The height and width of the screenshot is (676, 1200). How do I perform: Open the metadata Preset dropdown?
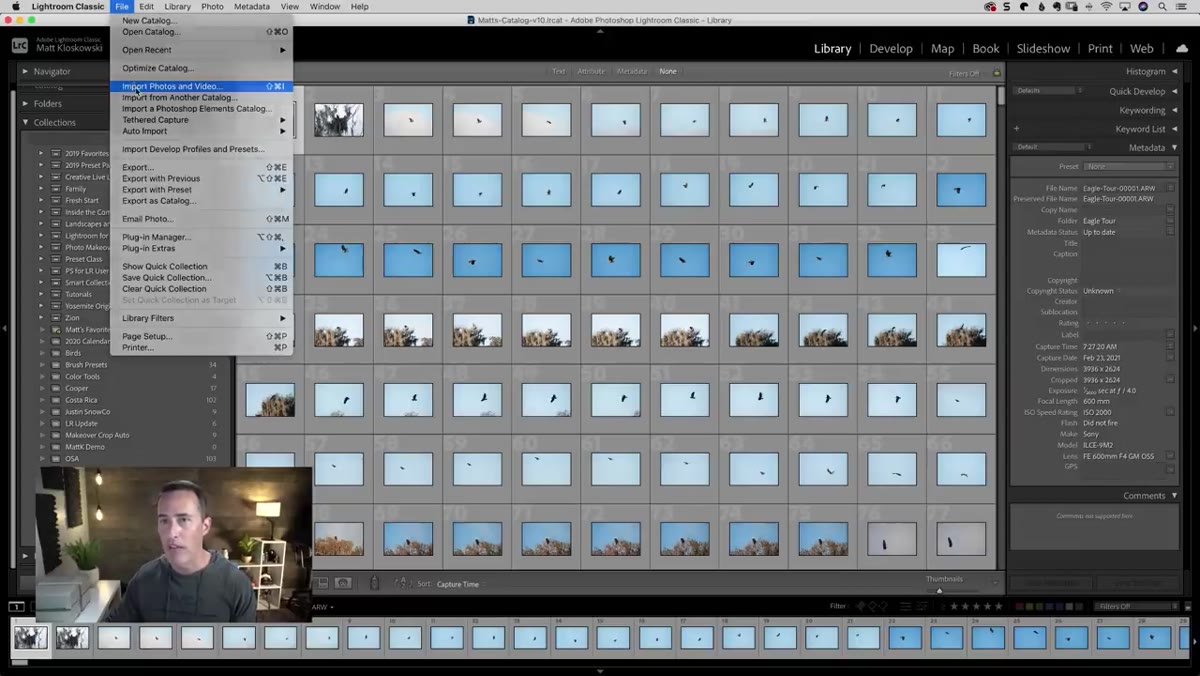[x=1129, y=166]
